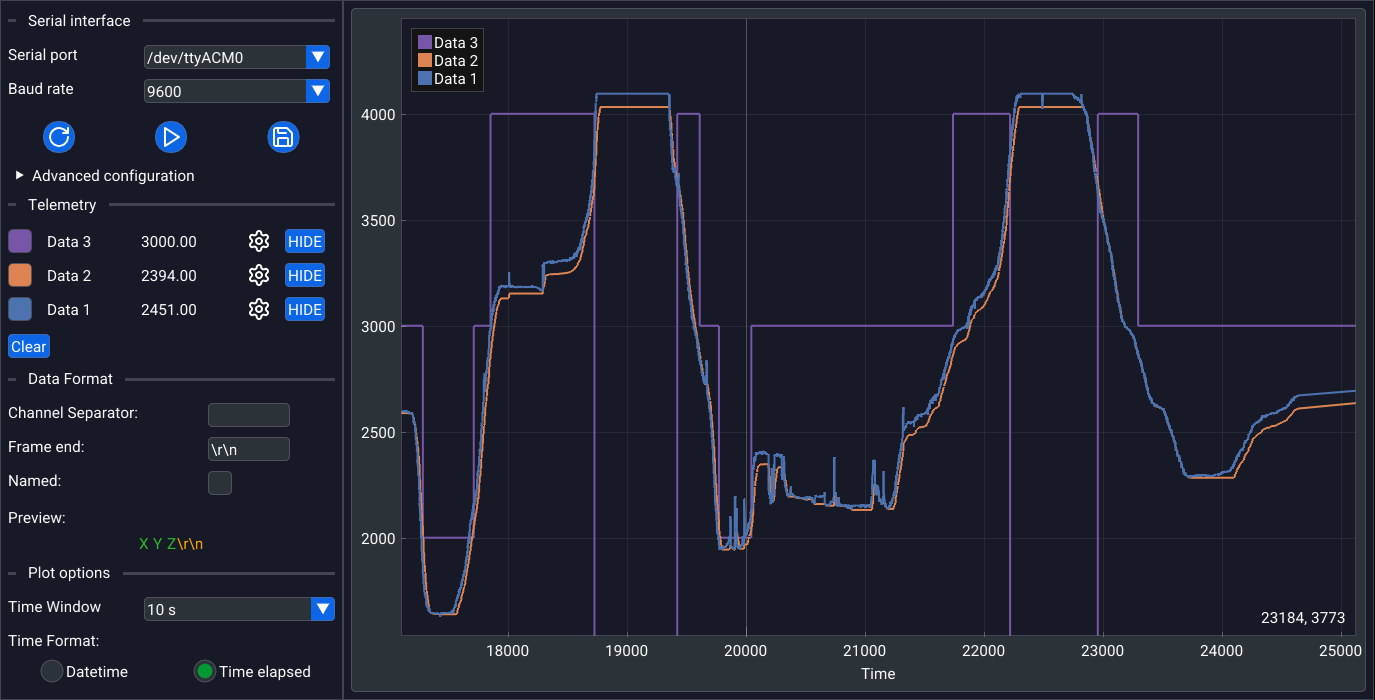Viewport: 1375px width, 700px height.
Task: Open settings gear for Data 1
Action: [259, 310]
